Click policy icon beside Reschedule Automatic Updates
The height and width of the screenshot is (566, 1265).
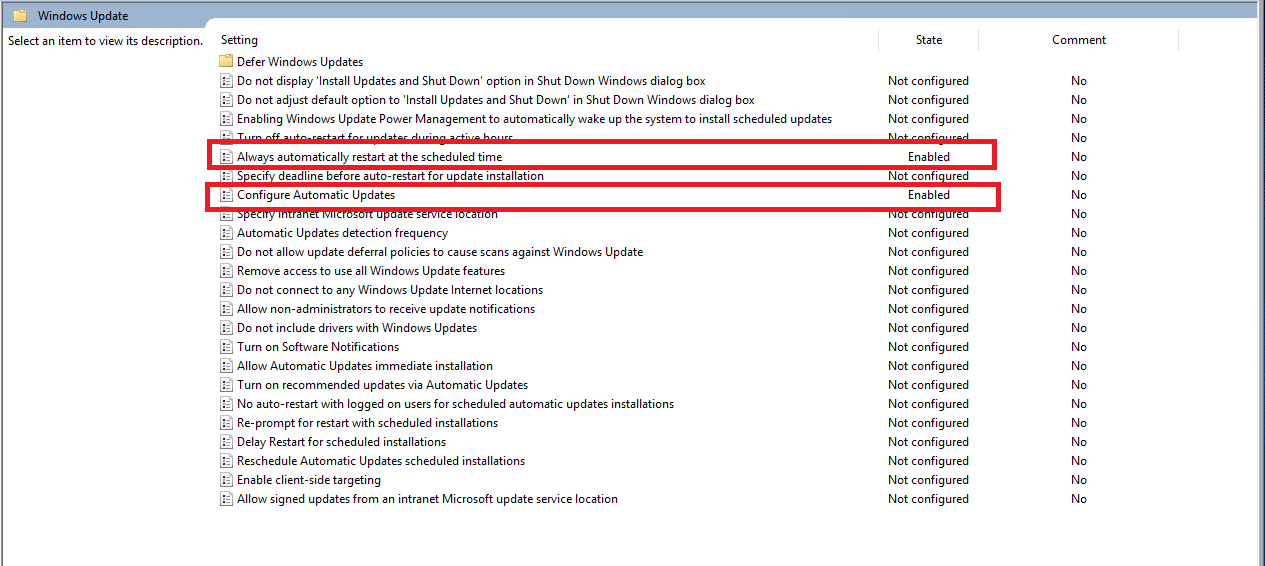tap(226, 461)
